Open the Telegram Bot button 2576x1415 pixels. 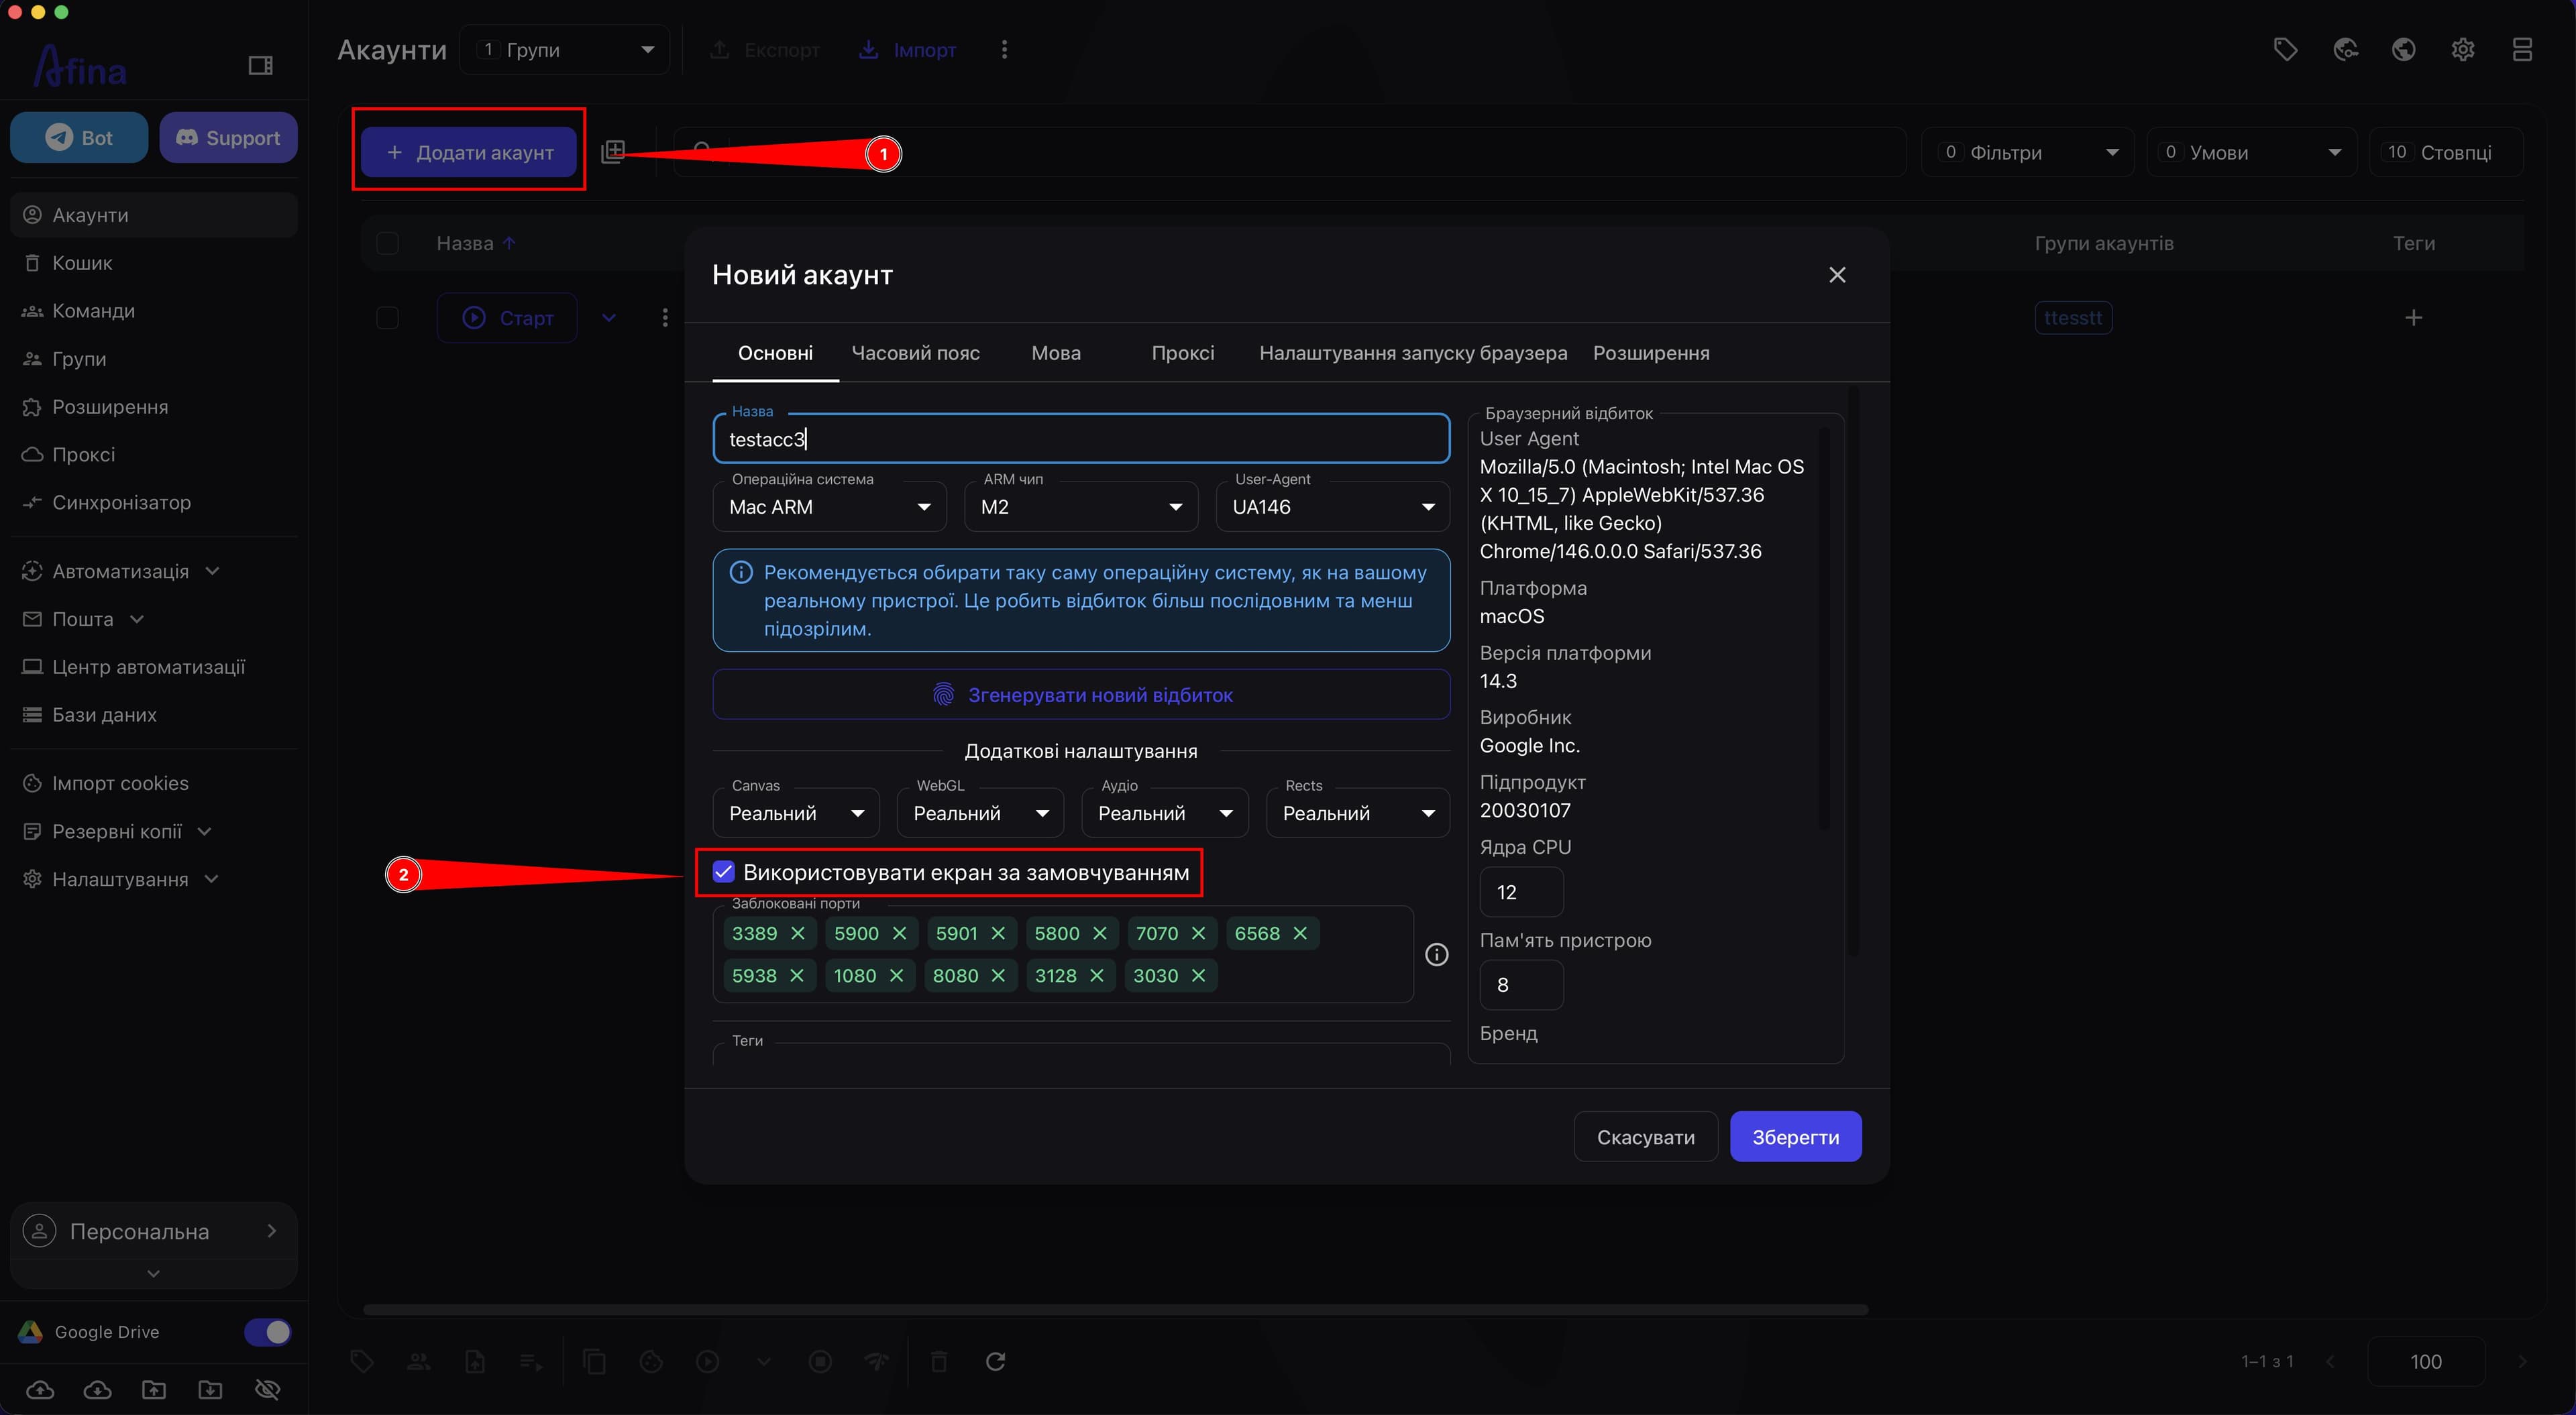[x=79, y=137]
